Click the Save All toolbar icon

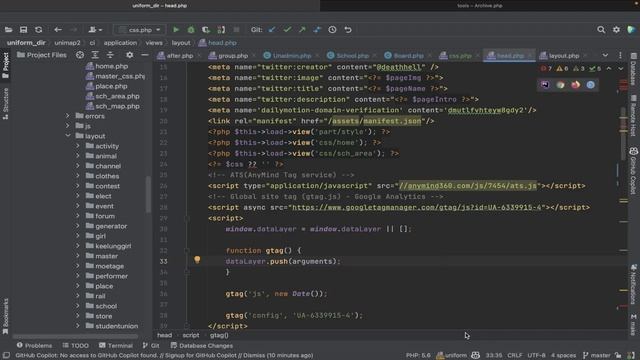tap(23, 30)
